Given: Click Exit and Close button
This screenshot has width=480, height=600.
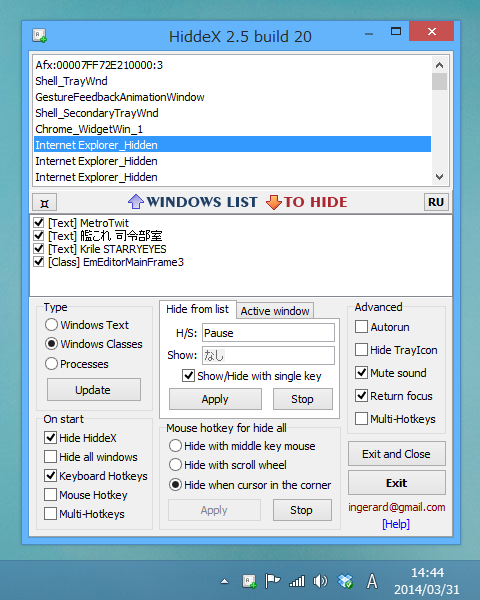Looking at the screenshot, I should point(397,454).
